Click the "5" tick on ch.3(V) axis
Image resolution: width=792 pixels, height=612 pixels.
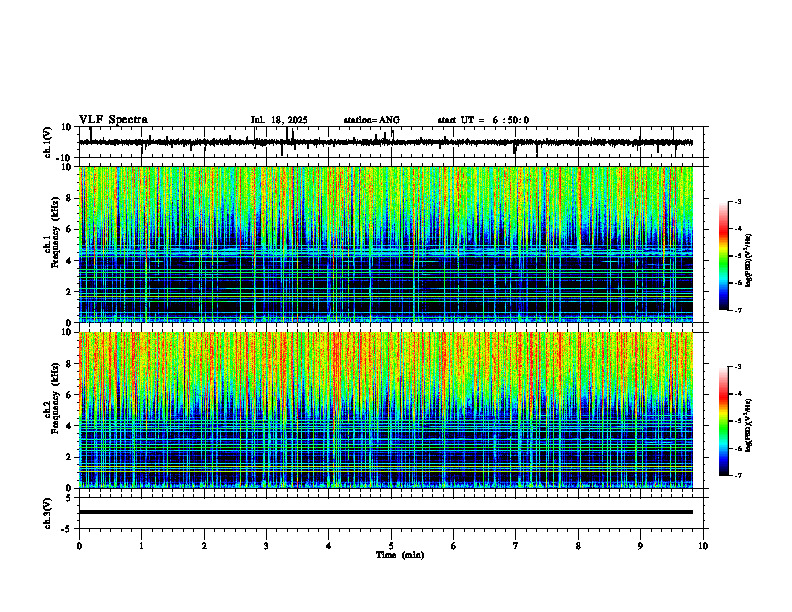70,498
